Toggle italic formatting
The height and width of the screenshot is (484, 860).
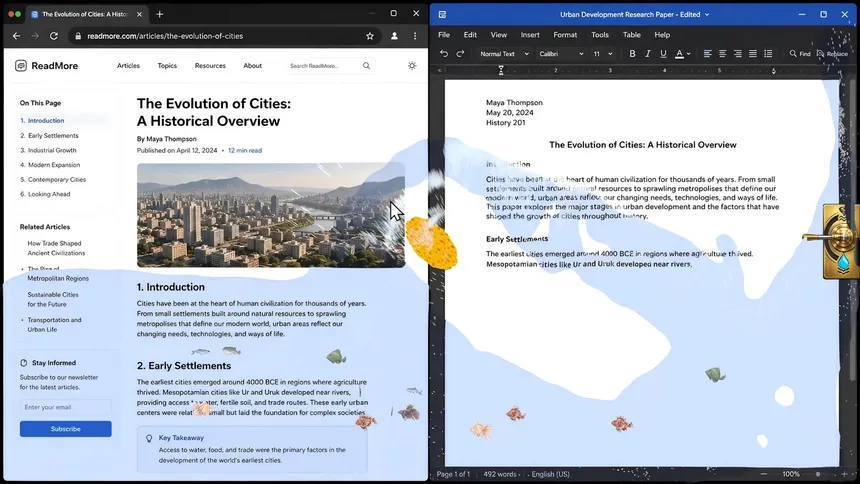[648, 54]
